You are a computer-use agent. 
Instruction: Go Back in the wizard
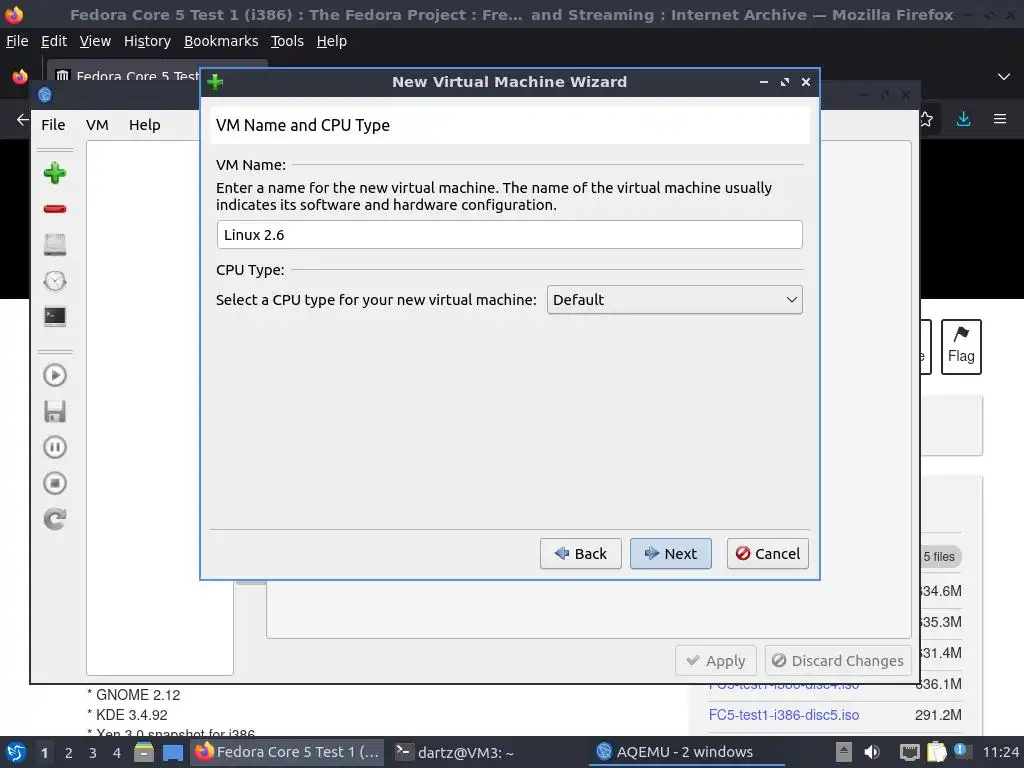[581, 554]
